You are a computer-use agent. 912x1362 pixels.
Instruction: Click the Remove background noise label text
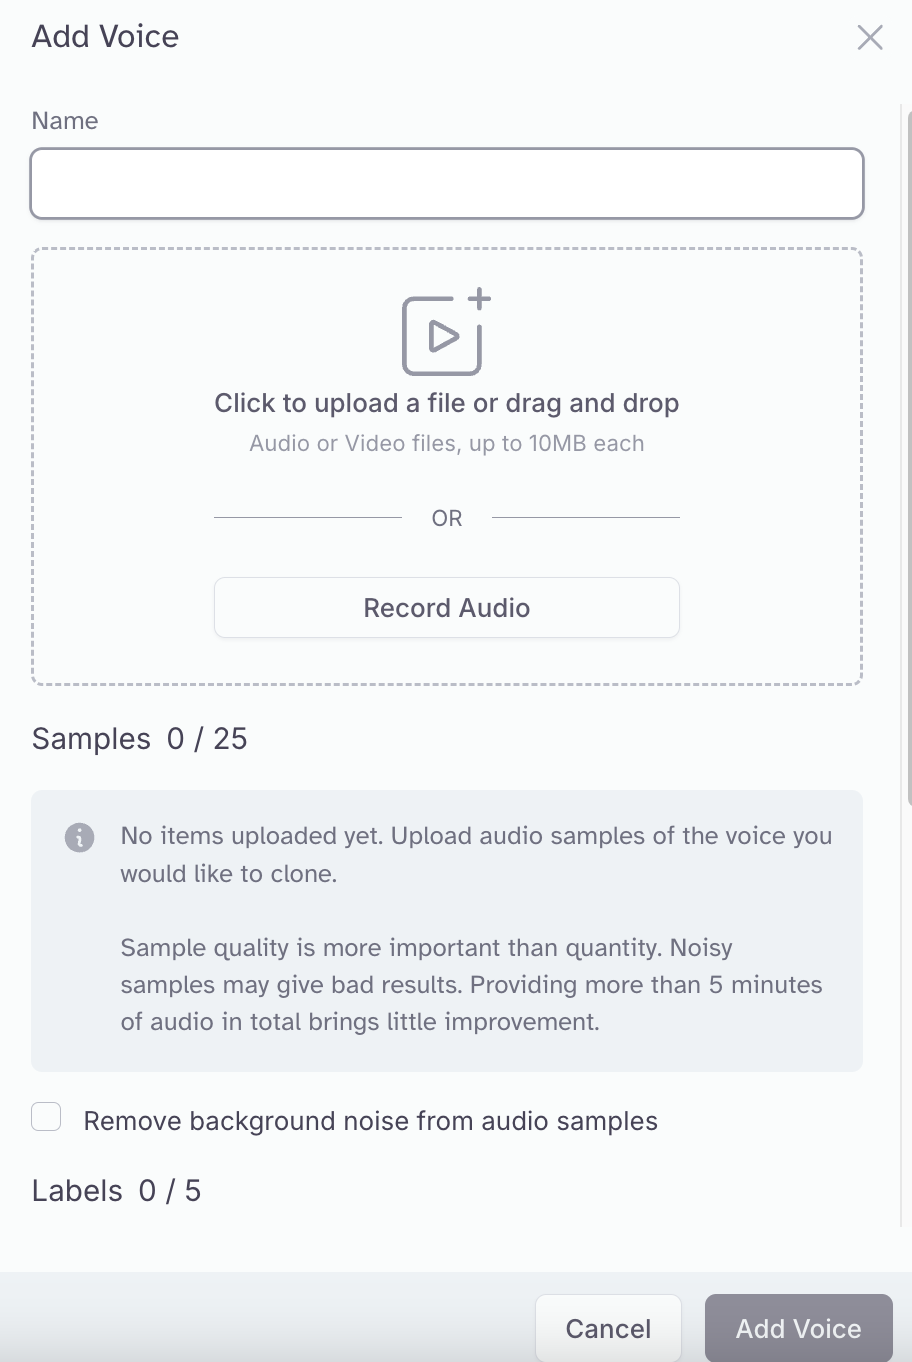point(370,1121)
